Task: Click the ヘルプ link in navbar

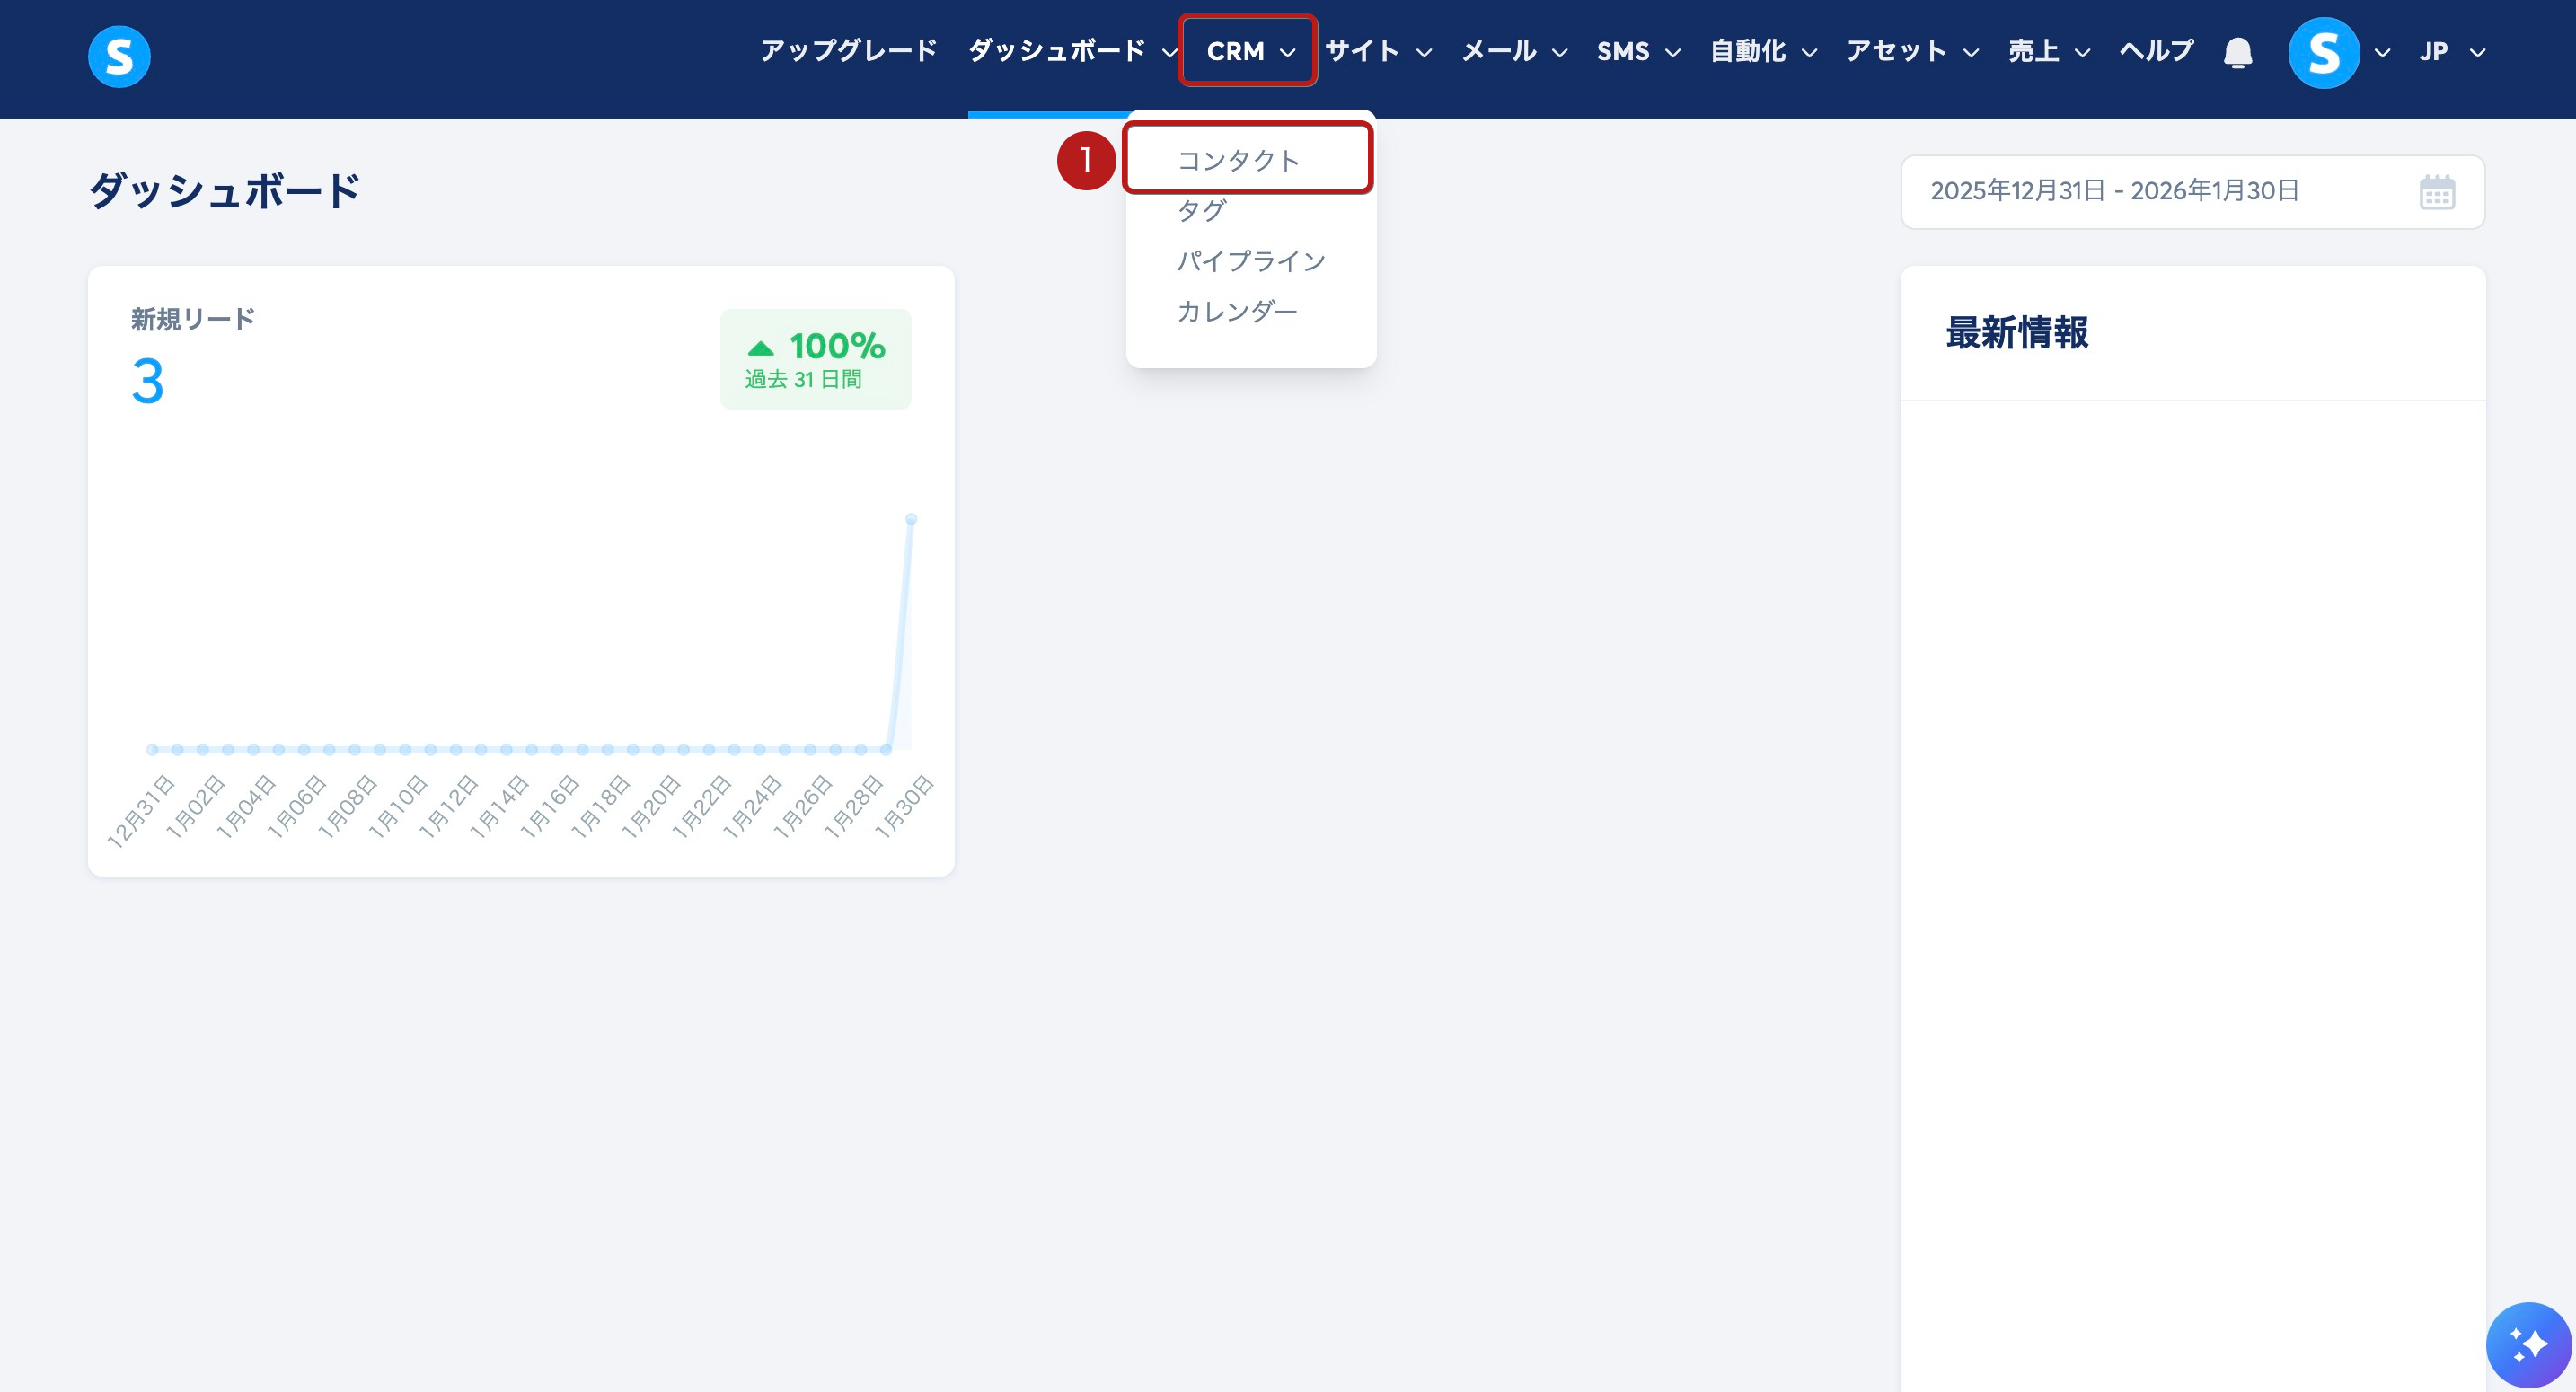Action: coord(2156,52)
